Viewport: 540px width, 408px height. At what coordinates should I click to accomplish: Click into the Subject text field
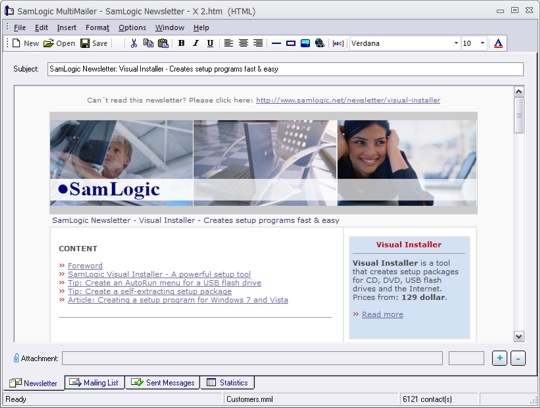pyautogui.click(x=285, y=69)
